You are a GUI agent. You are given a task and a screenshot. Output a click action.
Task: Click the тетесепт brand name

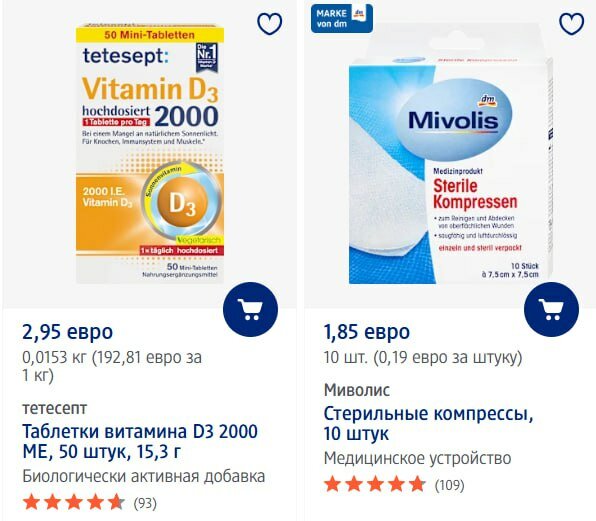(55, 409)
